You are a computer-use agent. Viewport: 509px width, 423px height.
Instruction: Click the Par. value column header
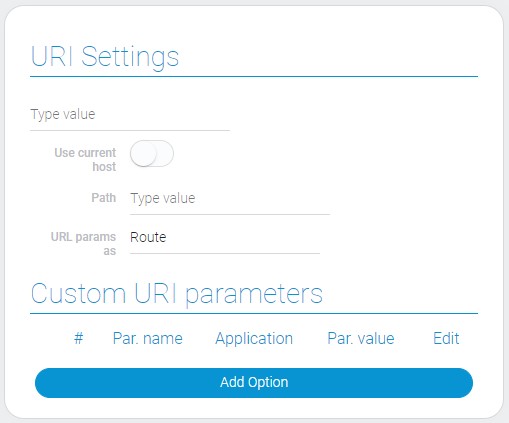click(361, 339)
